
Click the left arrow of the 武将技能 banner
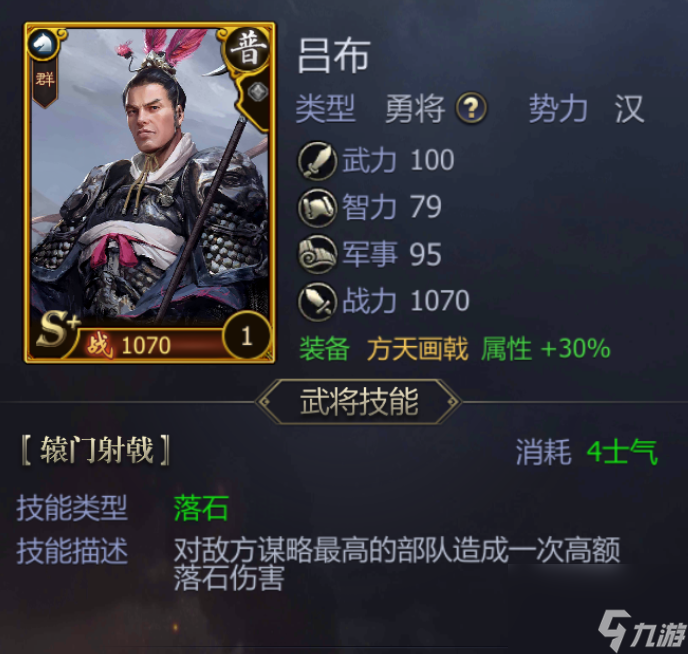(x=264, y=401)
